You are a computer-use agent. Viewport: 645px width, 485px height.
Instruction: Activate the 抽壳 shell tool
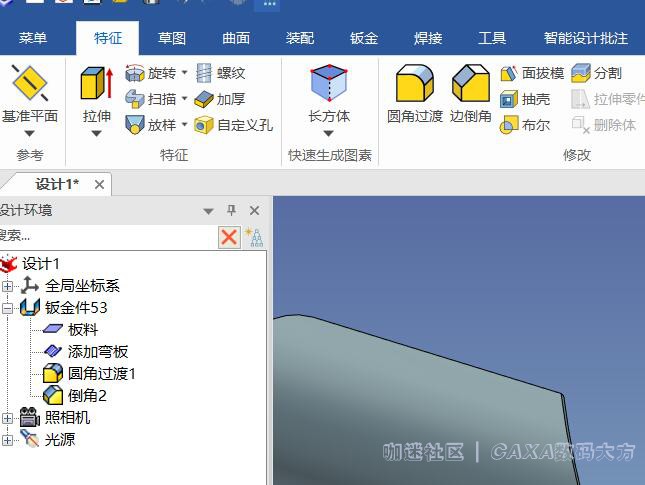click(525, 100)
